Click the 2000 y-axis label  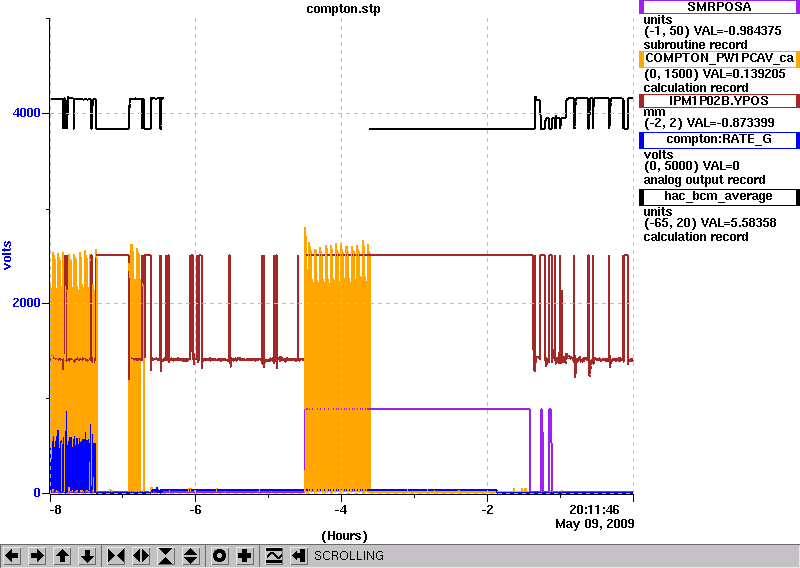[x=27, y=303]
